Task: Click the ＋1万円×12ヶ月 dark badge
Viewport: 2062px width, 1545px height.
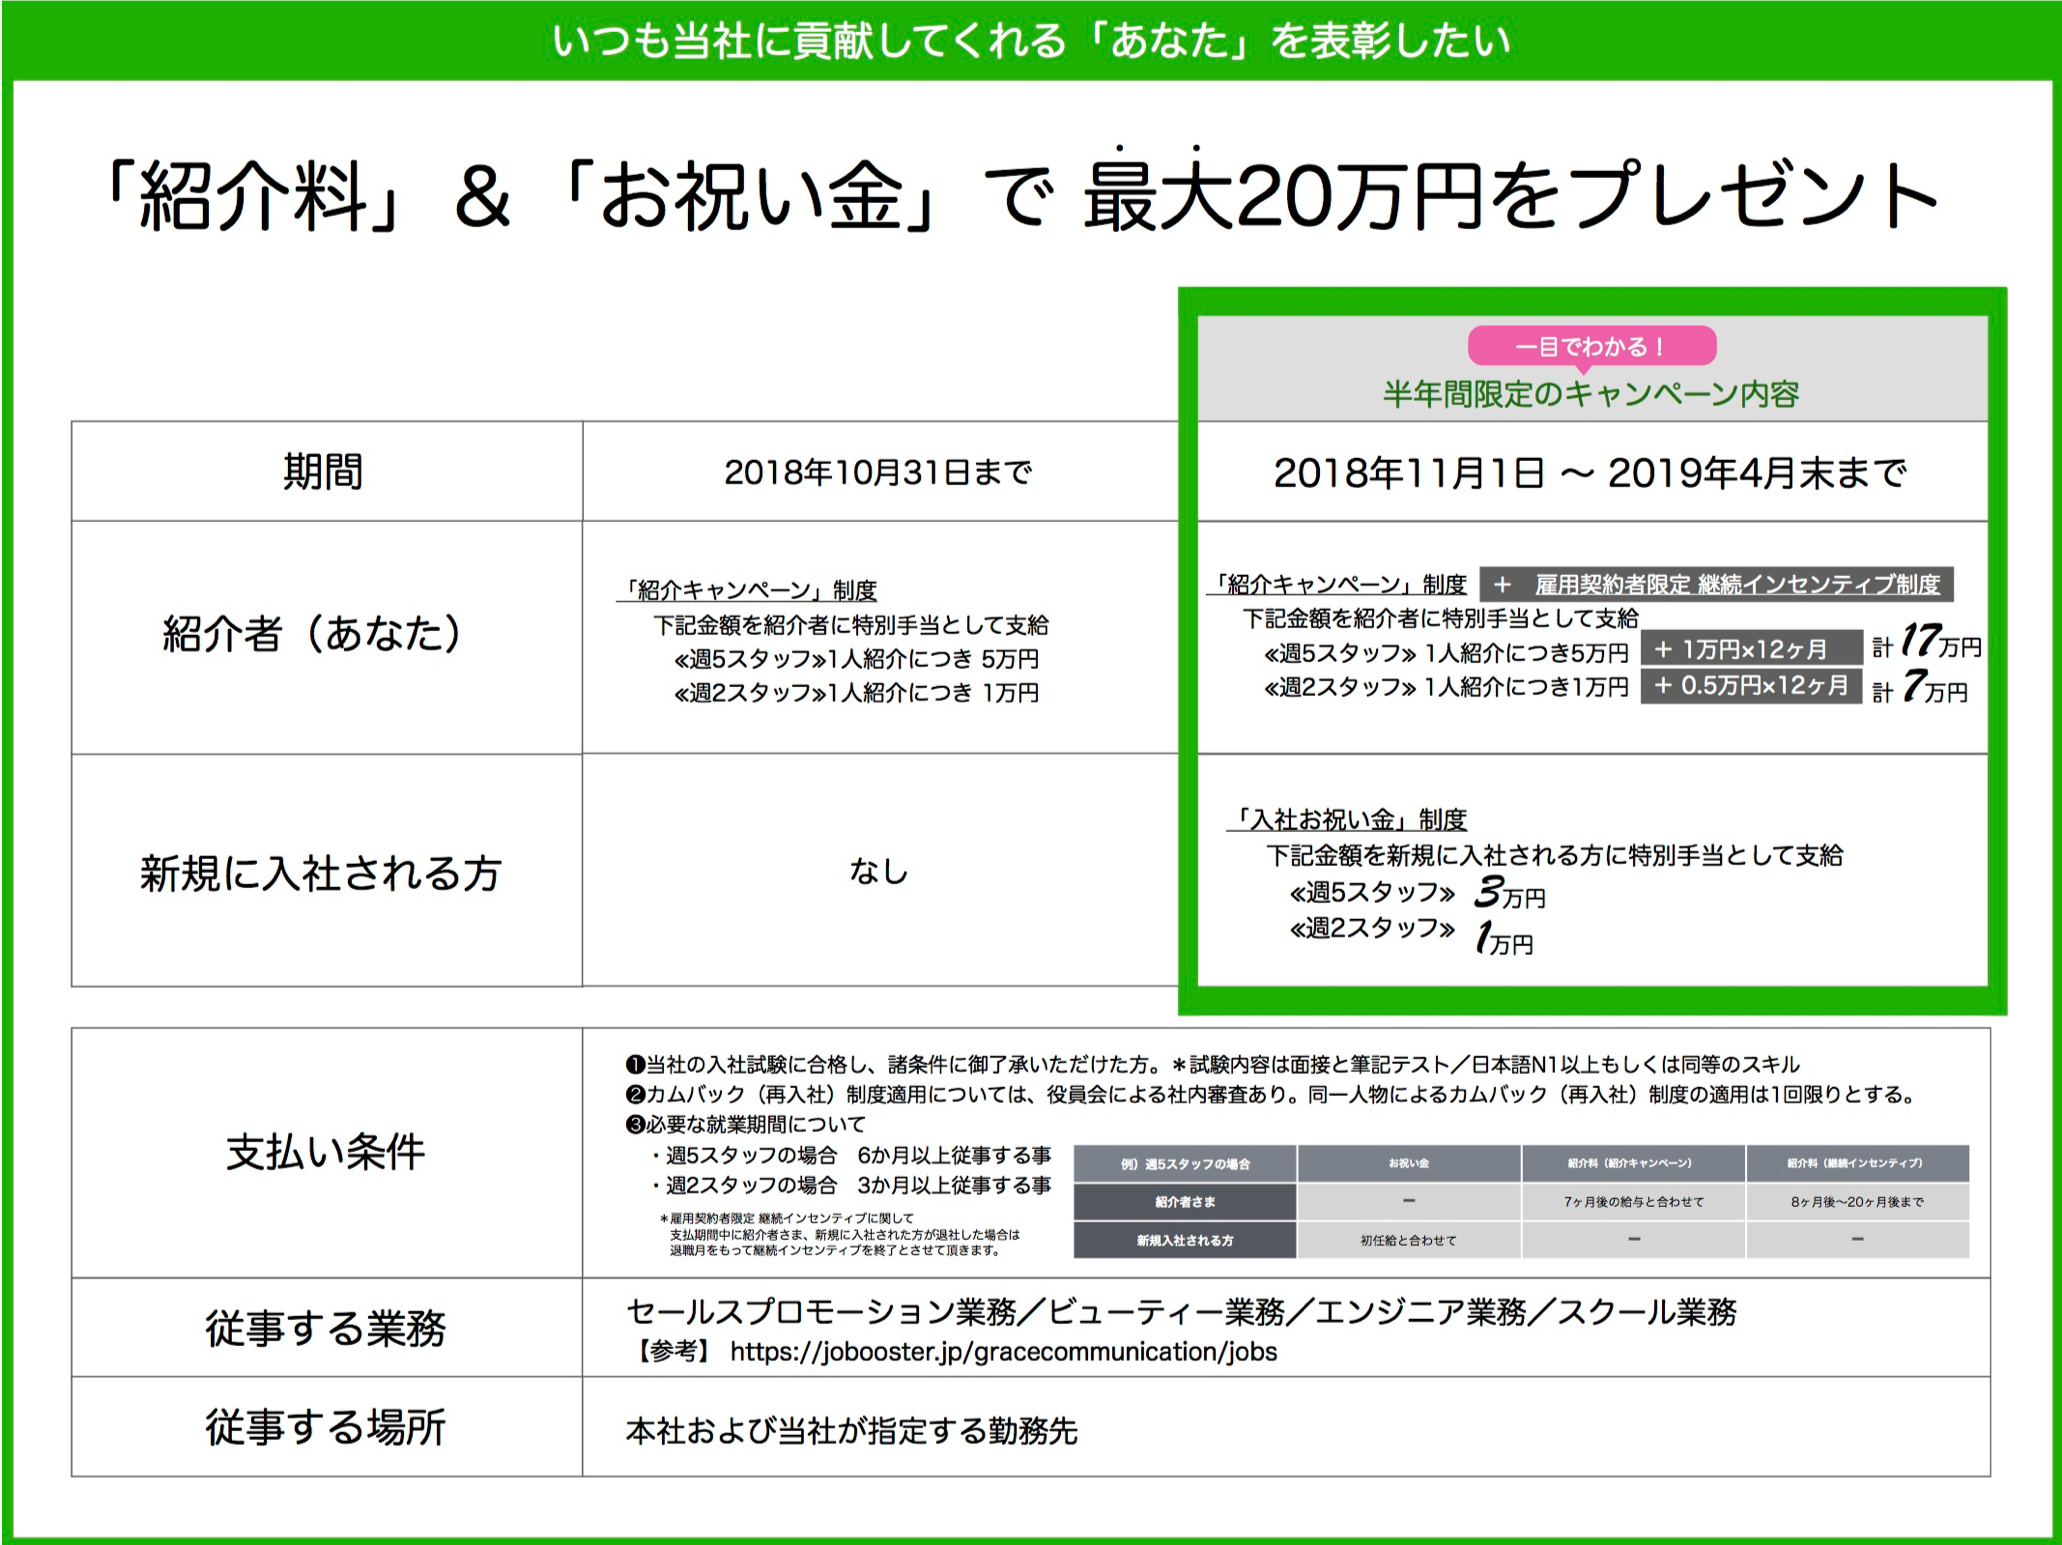Action: [1751, 649]
